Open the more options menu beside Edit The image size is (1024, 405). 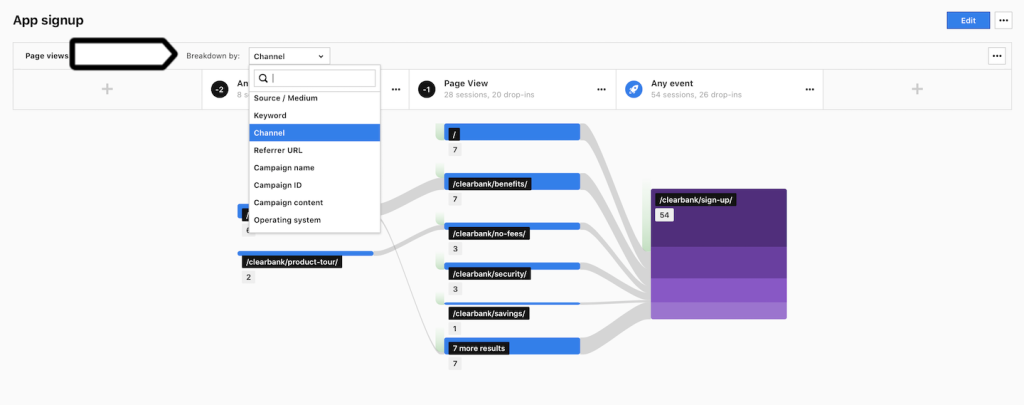point(1003,20)
